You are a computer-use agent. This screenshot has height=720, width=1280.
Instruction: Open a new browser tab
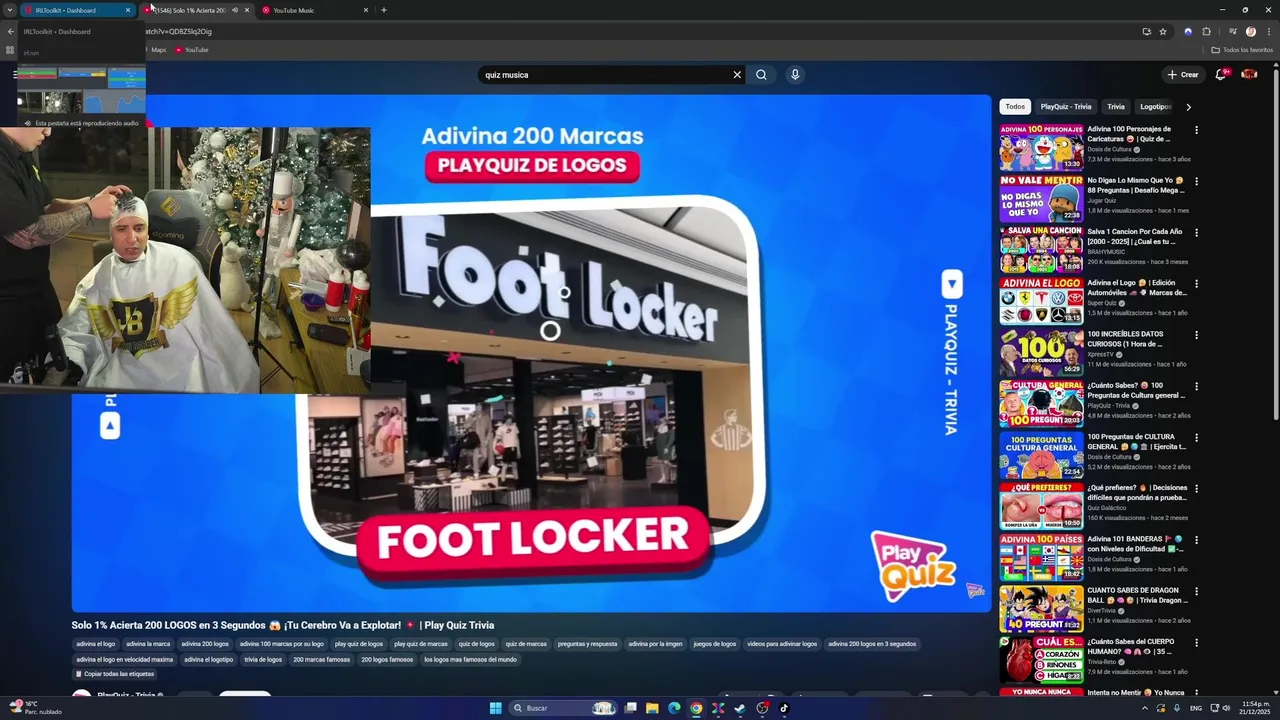pyautogui.click(x=384, y=10)
